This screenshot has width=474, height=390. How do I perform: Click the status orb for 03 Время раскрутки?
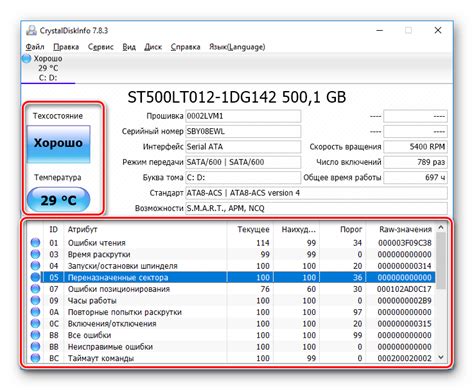(35, 254)
